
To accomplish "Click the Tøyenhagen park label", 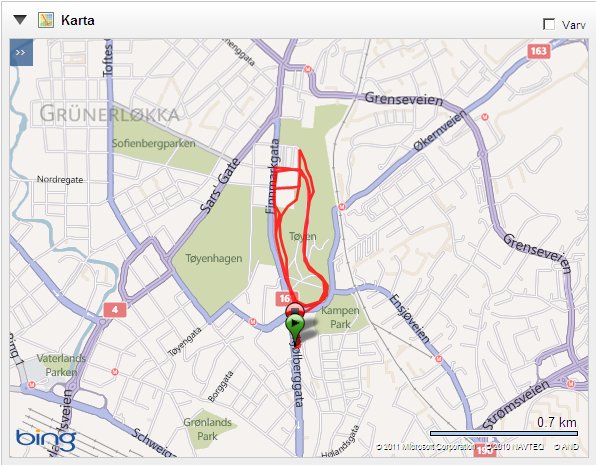I will click(214, 259).
